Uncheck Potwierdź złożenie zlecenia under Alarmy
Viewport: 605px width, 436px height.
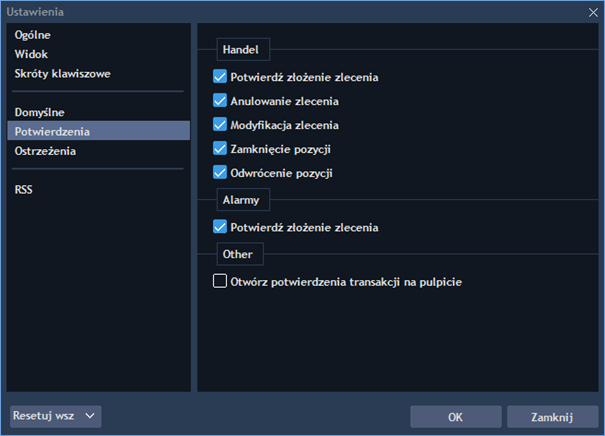tap(221, 227)
